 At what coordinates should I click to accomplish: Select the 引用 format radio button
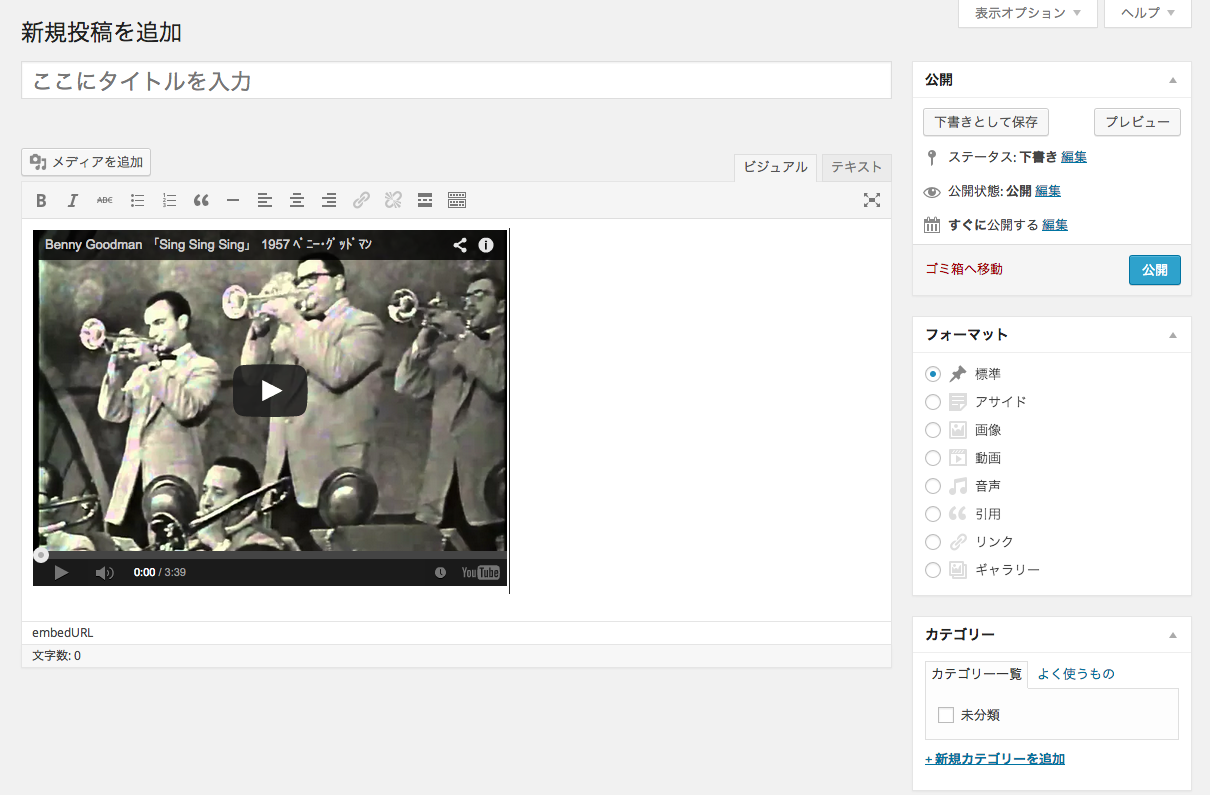click(933, 514)
